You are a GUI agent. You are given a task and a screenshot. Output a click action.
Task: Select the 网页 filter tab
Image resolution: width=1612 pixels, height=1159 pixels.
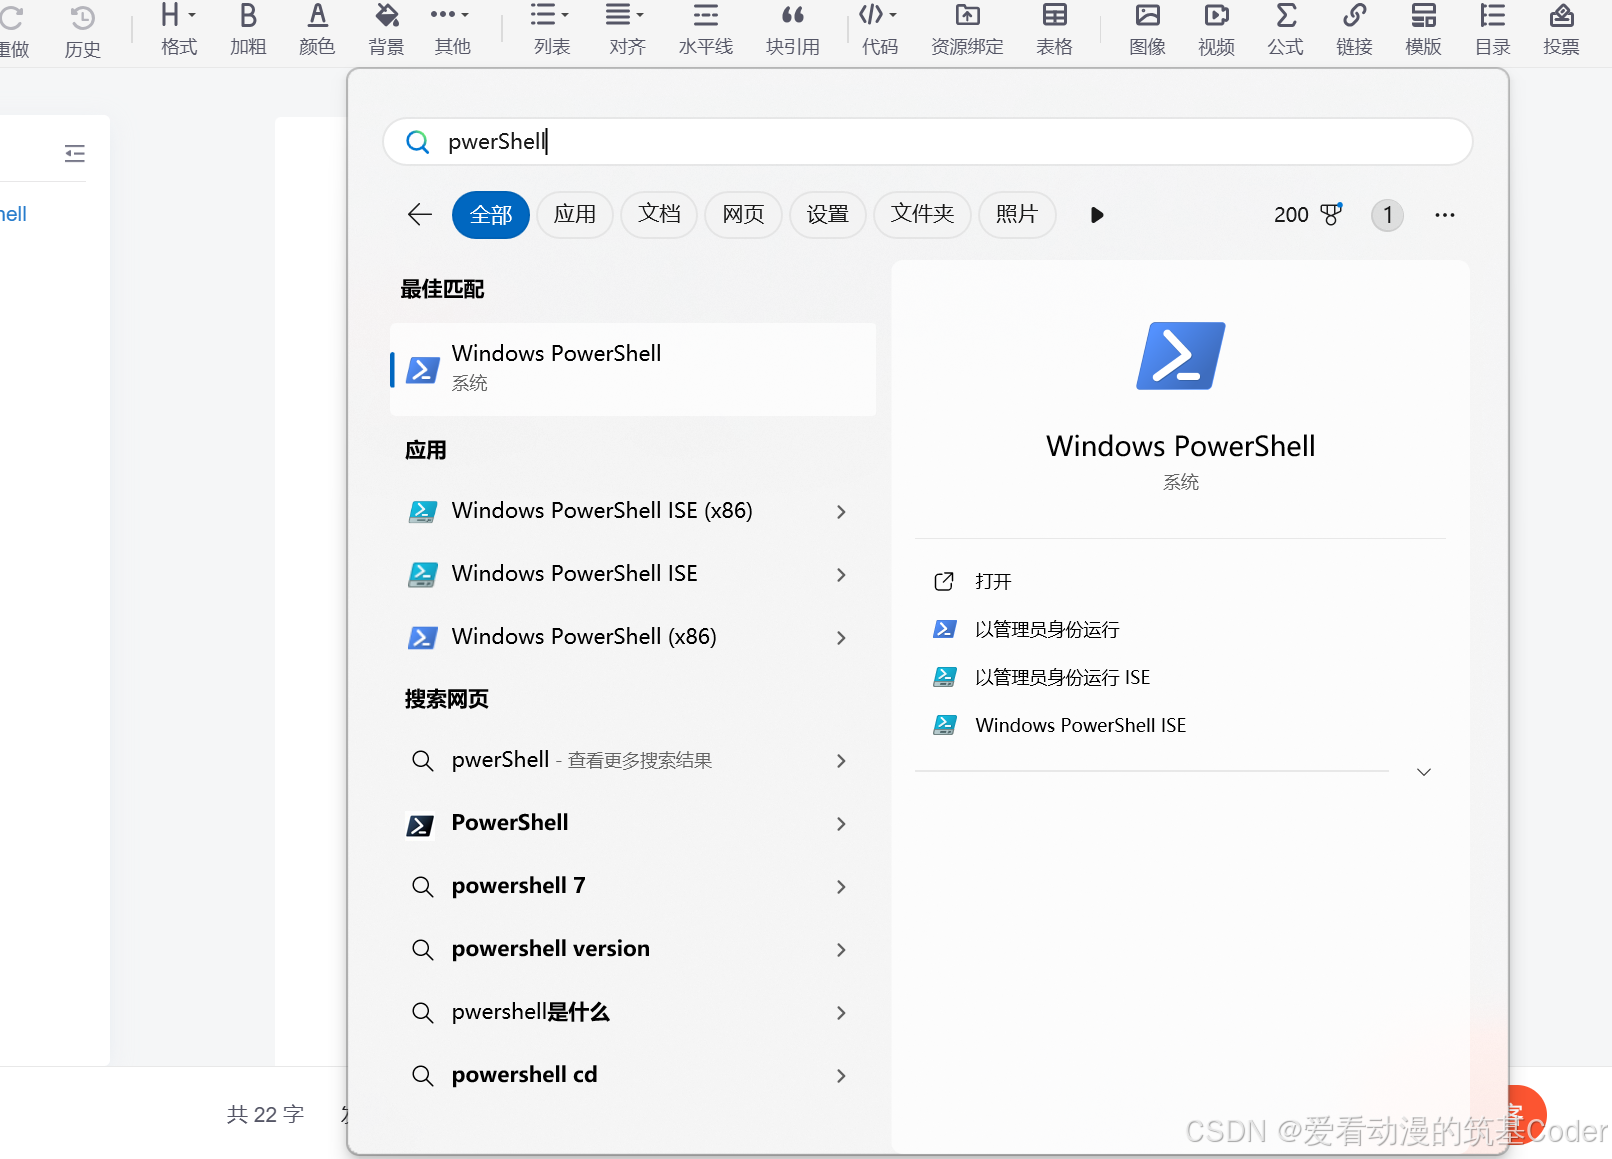[743, 214]
